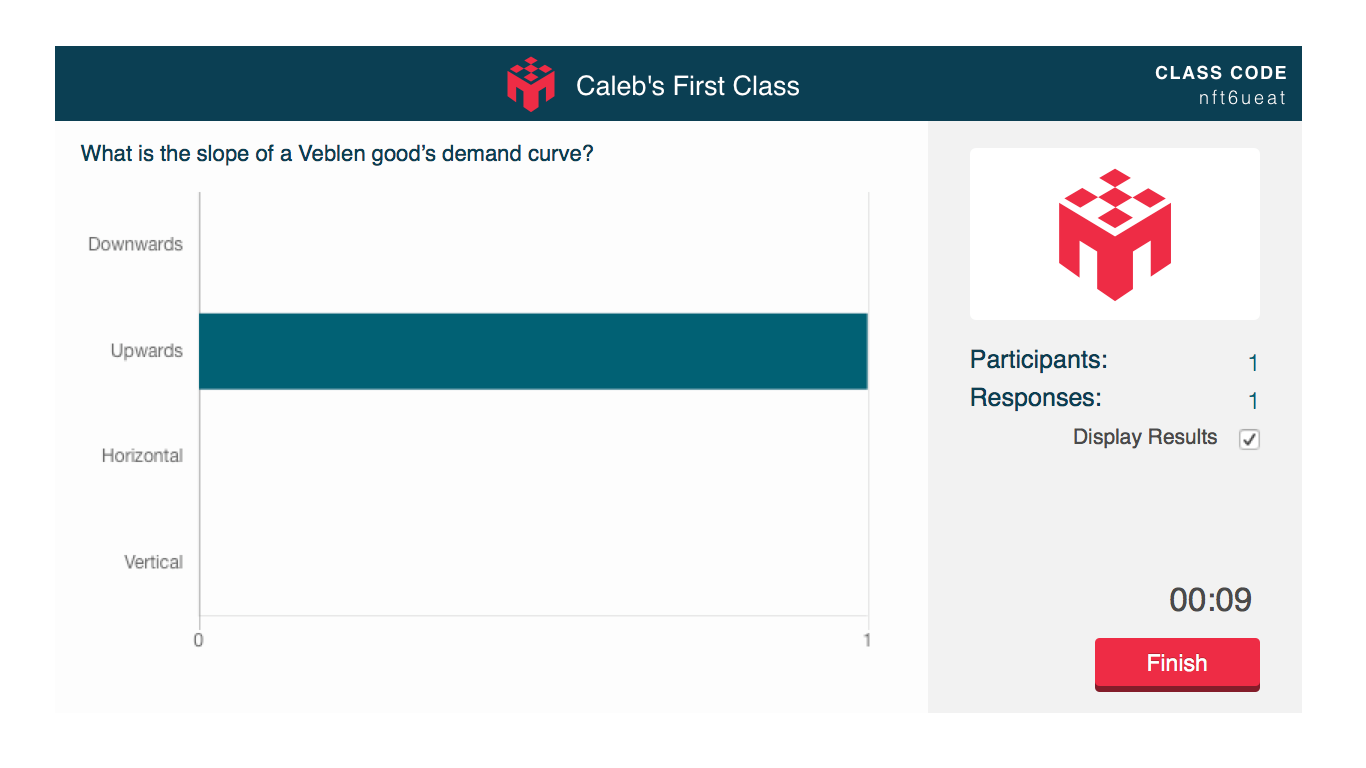The image size is (1366, 768).
Task: Click the large red cube logo
Action: (1114, 234)
